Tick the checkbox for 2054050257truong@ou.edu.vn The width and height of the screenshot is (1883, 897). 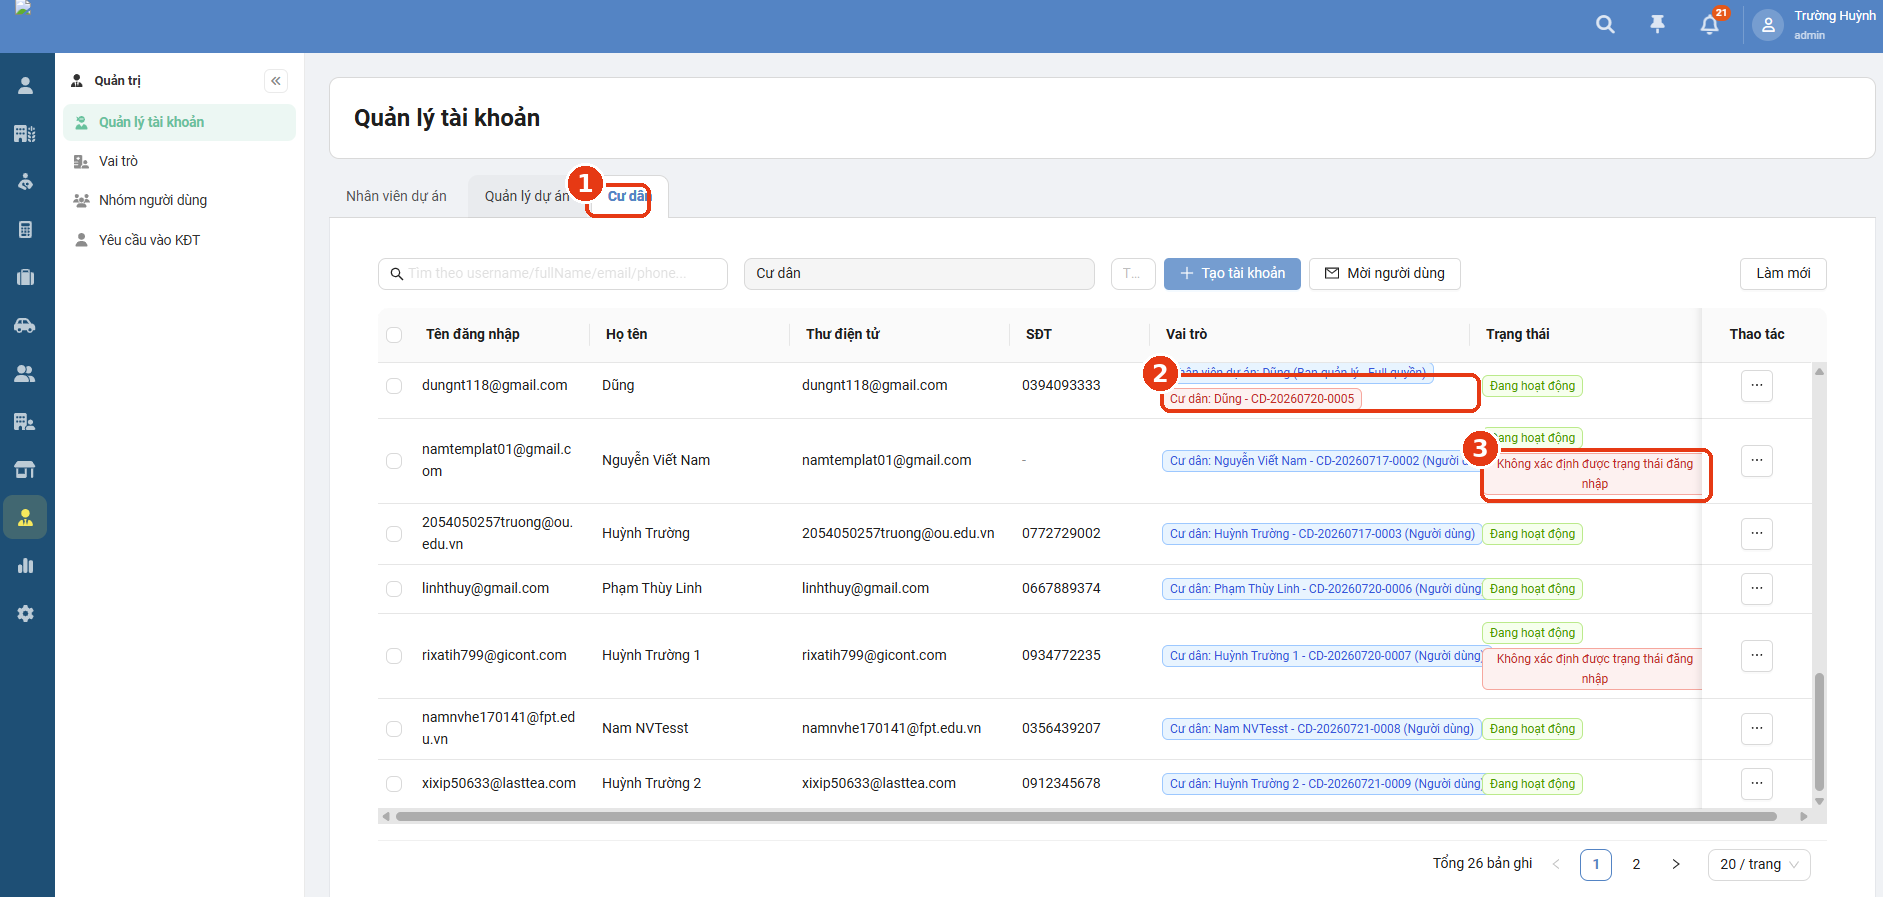(394, 534)
